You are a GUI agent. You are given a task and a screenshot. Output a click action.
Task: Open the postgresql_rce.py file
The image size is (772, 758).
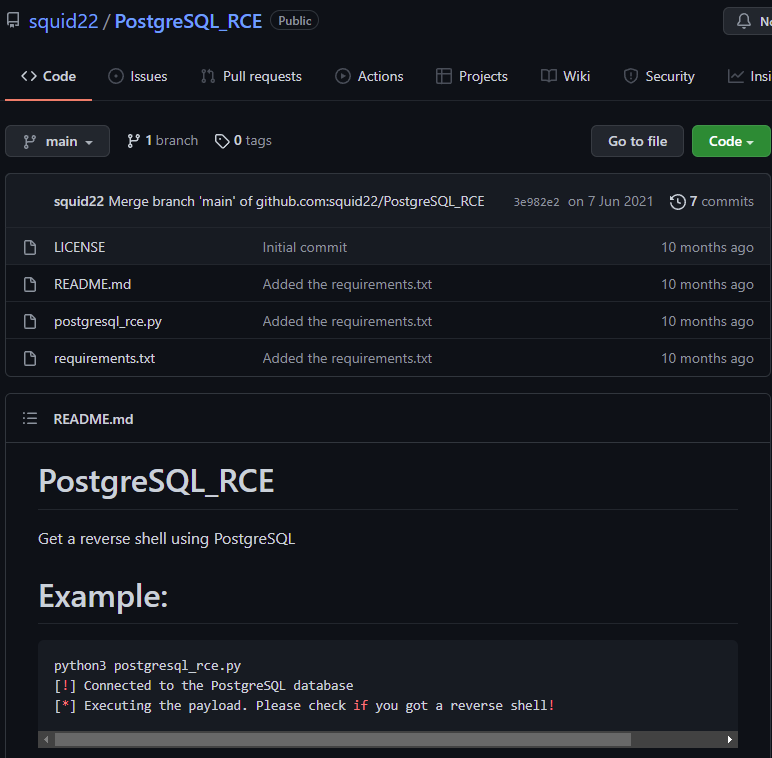click(108, 321)
